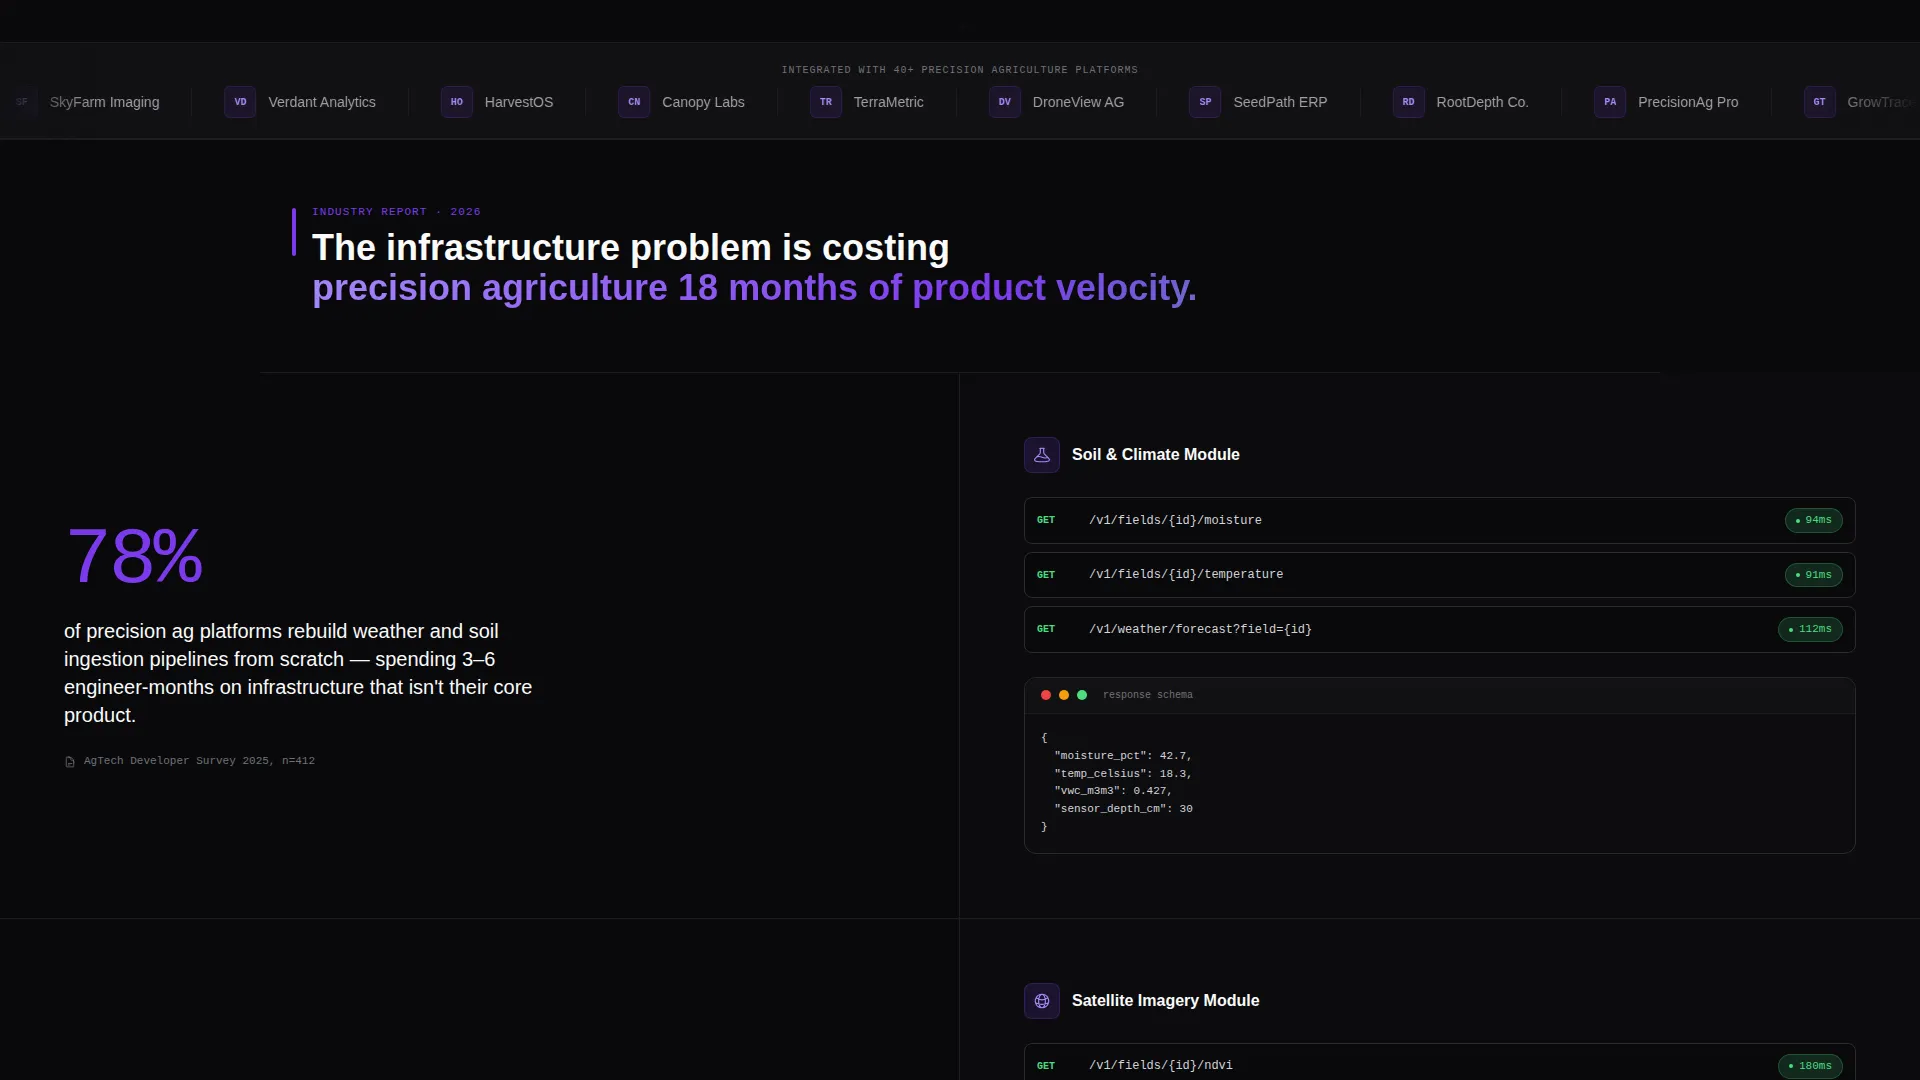This screenshot has height=1080, width=1920.
Task: Click the DV badge for DroneView AG
Action: pyautogui.click(x=1004, y=102)
